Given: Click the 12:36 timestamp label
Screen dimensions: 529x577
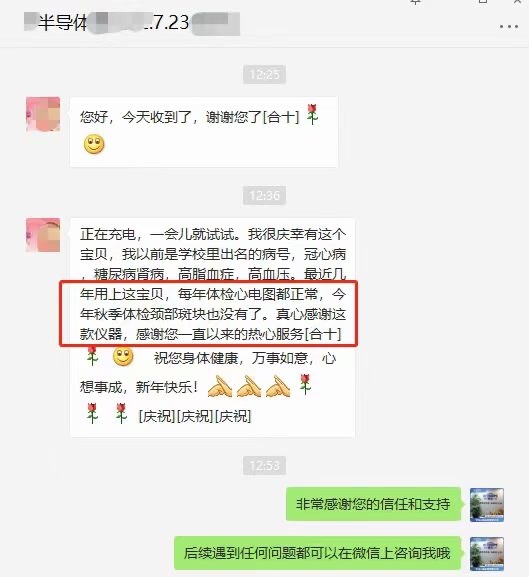Looking at the screenshot, I should click(x=264, y=195).
